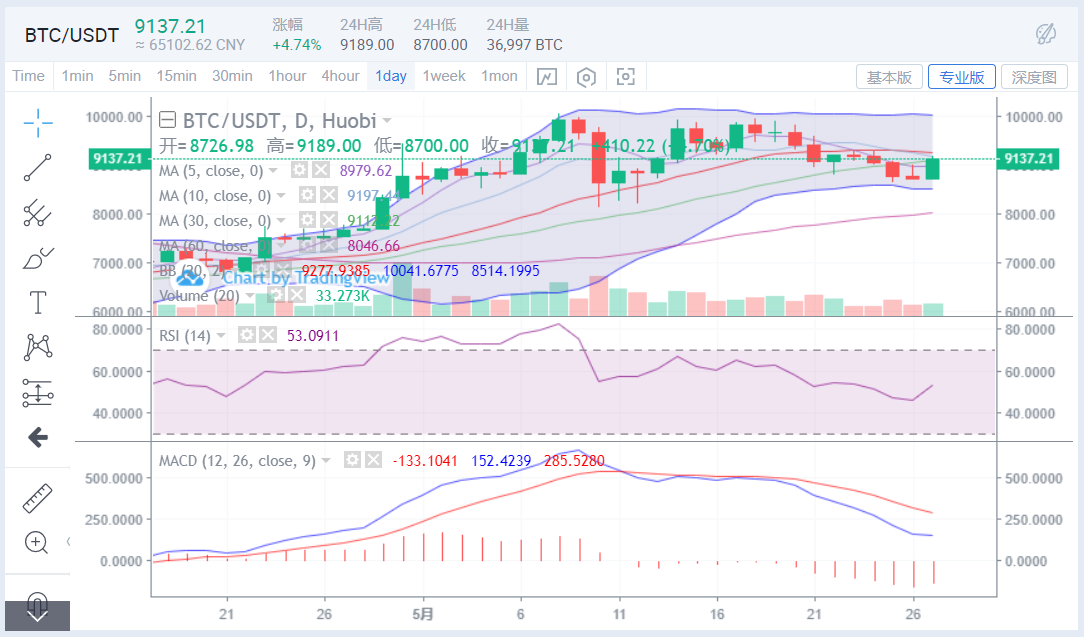Screen dimensions: 1084x637
Task: Open settings for MA (60, close, 0)
Action: tap(308, 246)
